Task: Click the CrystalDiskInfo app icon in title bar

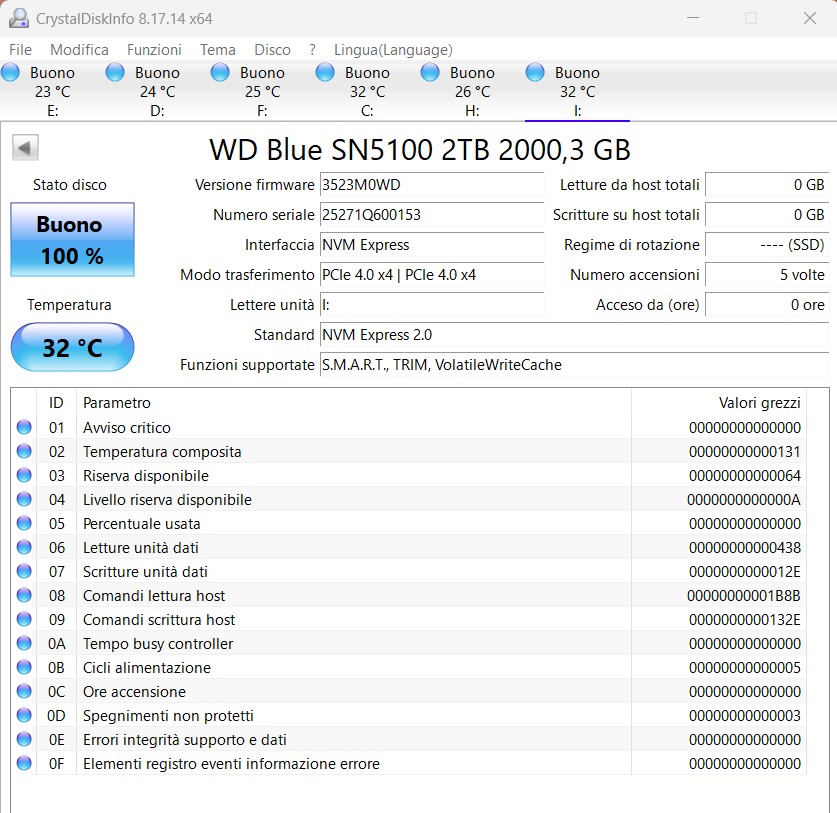Action: [x=18, y=19]
